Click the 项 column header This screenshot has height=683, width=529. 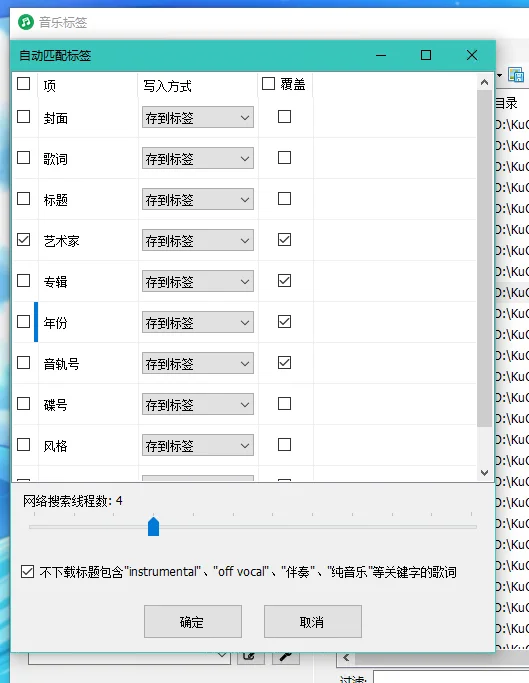point(88,85)
